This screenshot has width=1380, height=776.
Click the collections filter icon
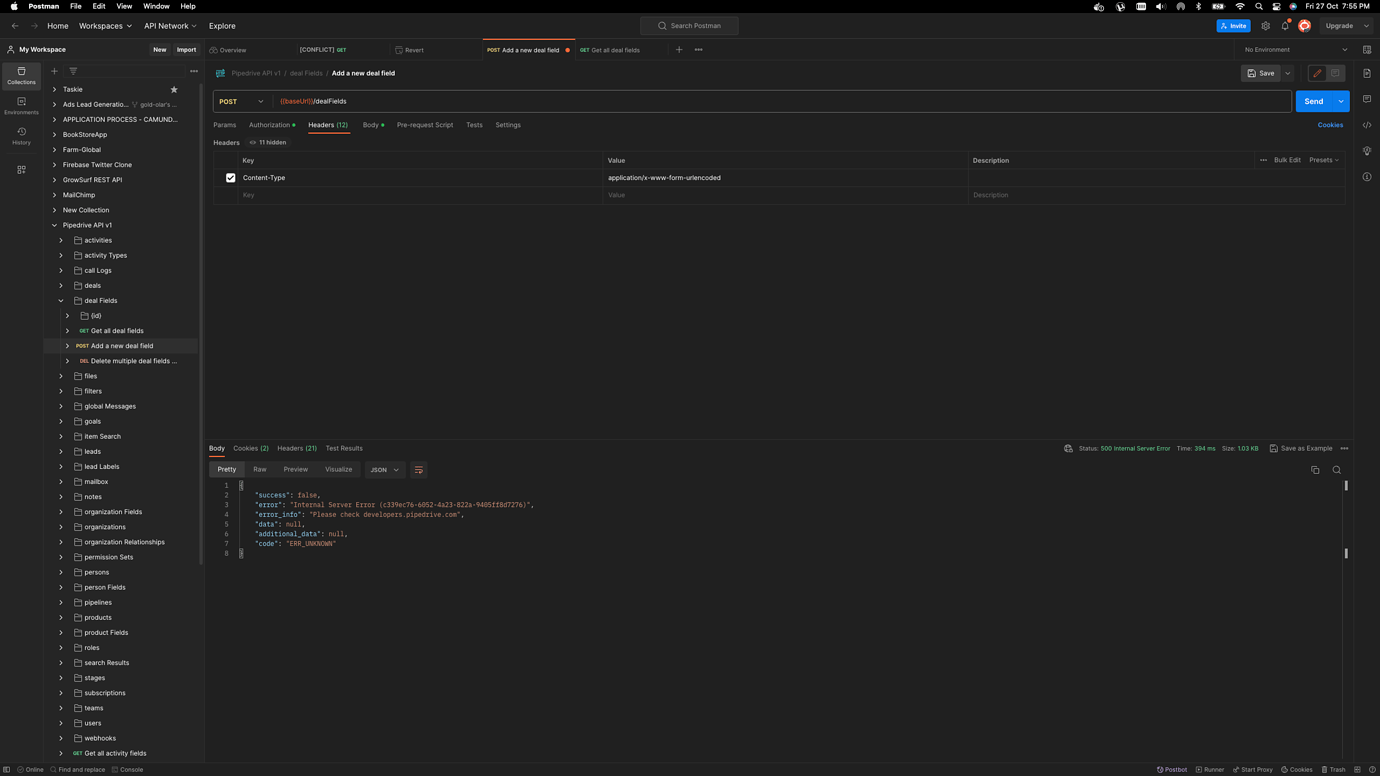pos(73,71)
